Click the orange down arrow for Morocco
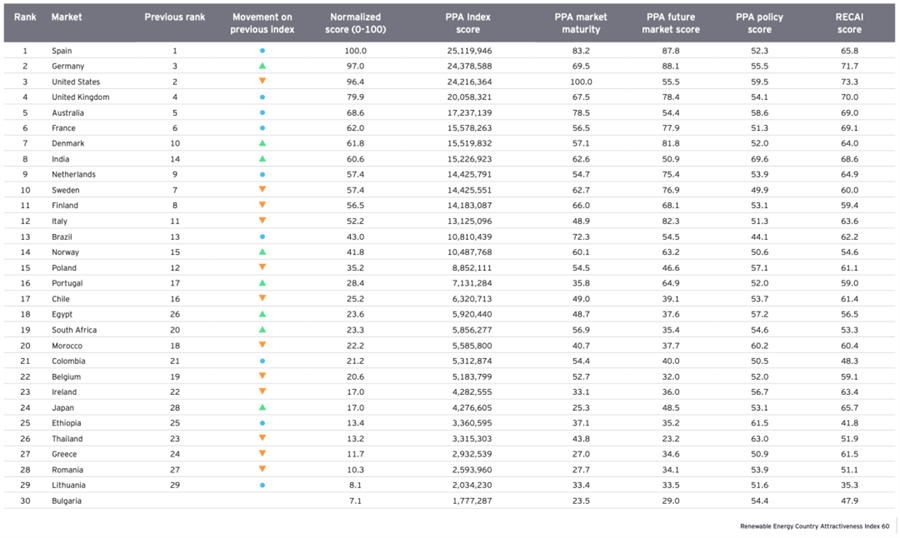The height and width of the screenshot is (538, 900). pos(262,345)
